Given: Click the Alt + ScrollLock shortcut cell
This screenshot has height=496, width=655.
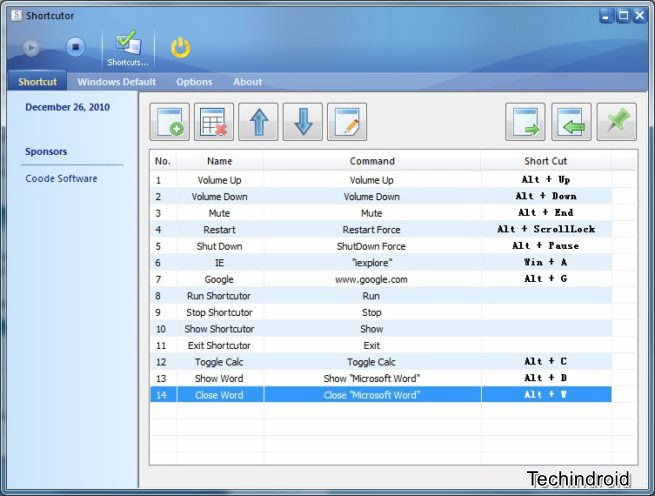Looking at the screenshot, I should coord(546,229).
